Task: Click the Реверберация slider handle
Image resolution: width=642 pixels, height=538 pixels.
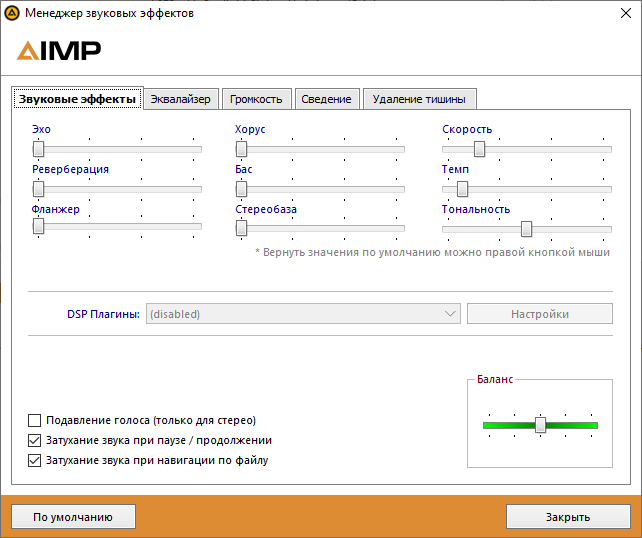Action: (x=38, y=188)
